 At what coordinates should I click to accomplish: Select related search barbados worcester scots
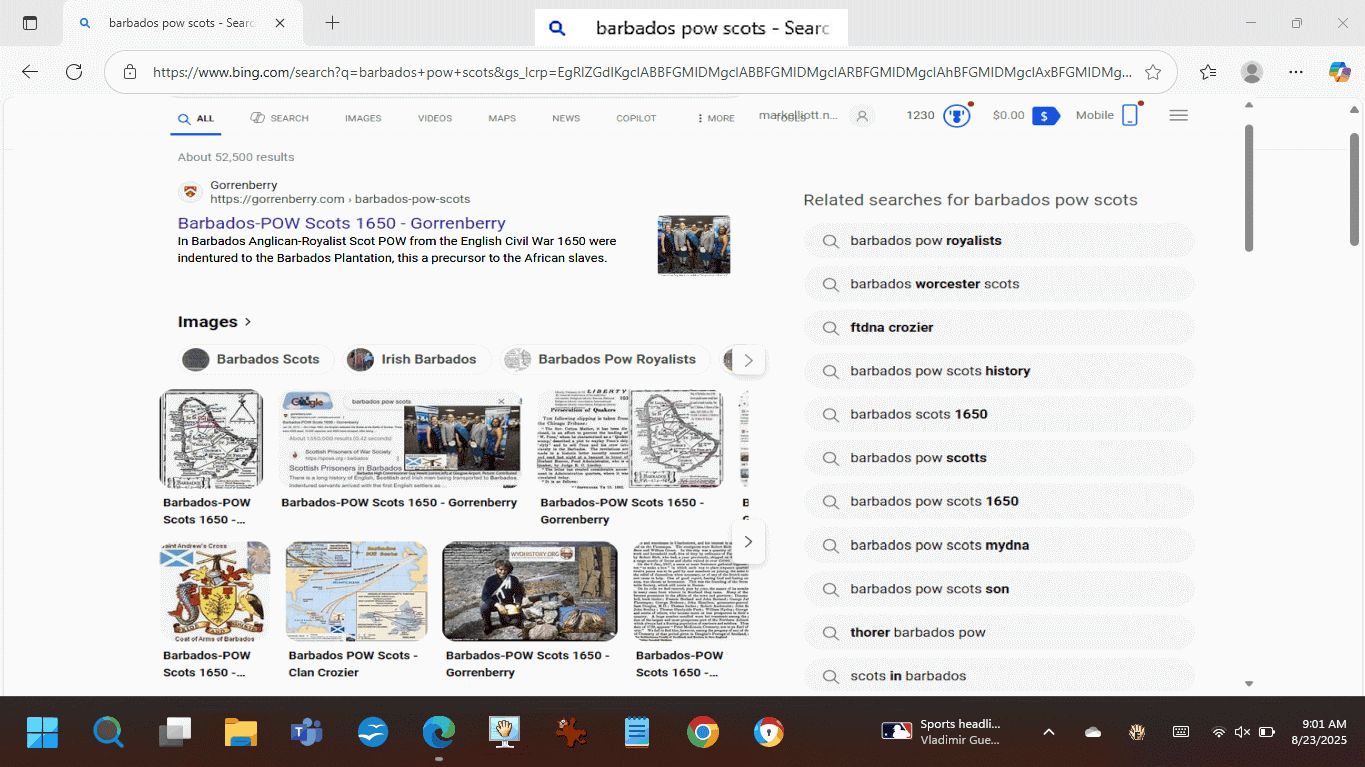click(934, 284)
